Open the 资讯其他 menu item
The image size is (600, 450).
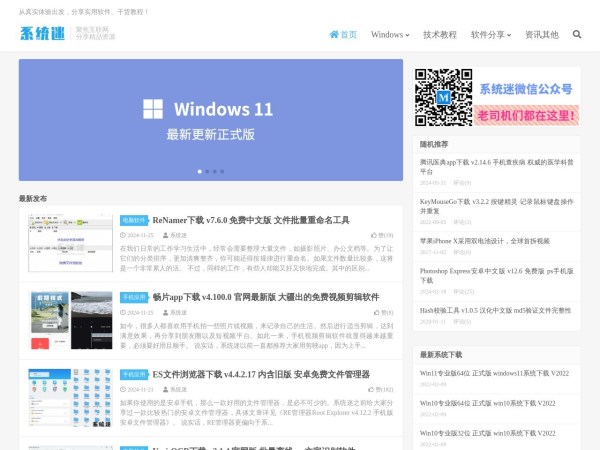tap(541, 34)
